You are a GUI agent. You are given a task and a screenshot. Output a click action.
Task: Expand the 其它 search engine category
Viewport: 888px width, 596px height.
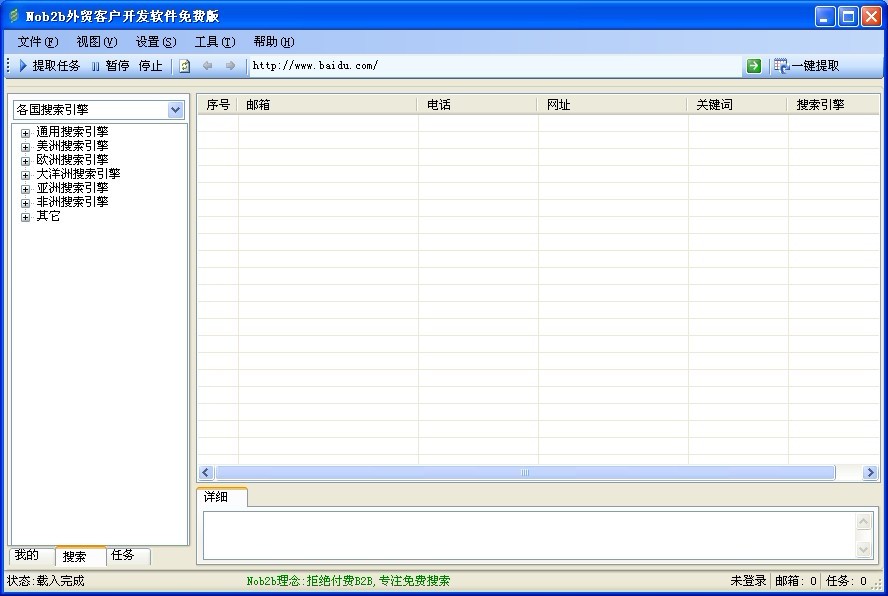(24, 215)
